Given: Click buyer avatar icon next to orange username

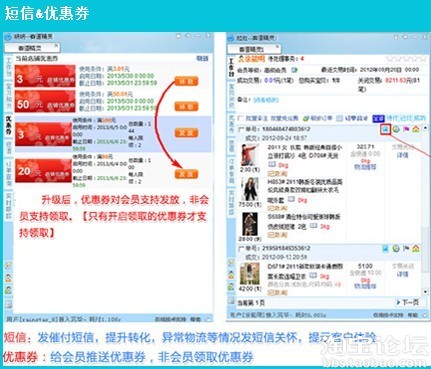Looking at the screenshot, I should point(241,59).
